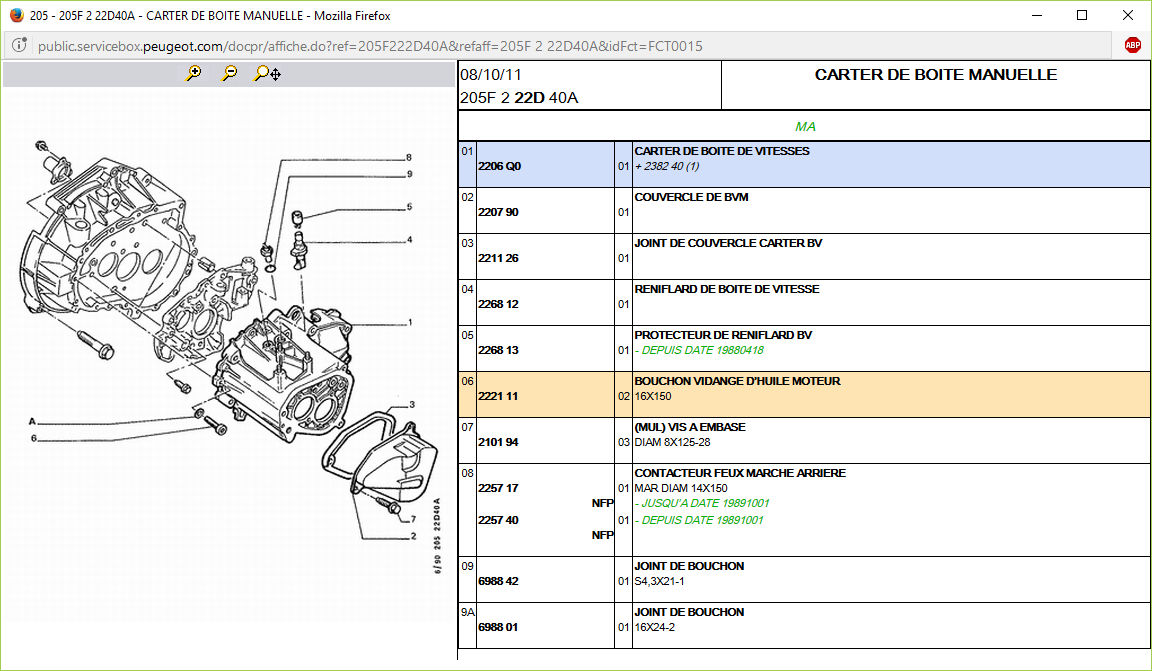Click the site information icon in address bar

click(19, 46)
